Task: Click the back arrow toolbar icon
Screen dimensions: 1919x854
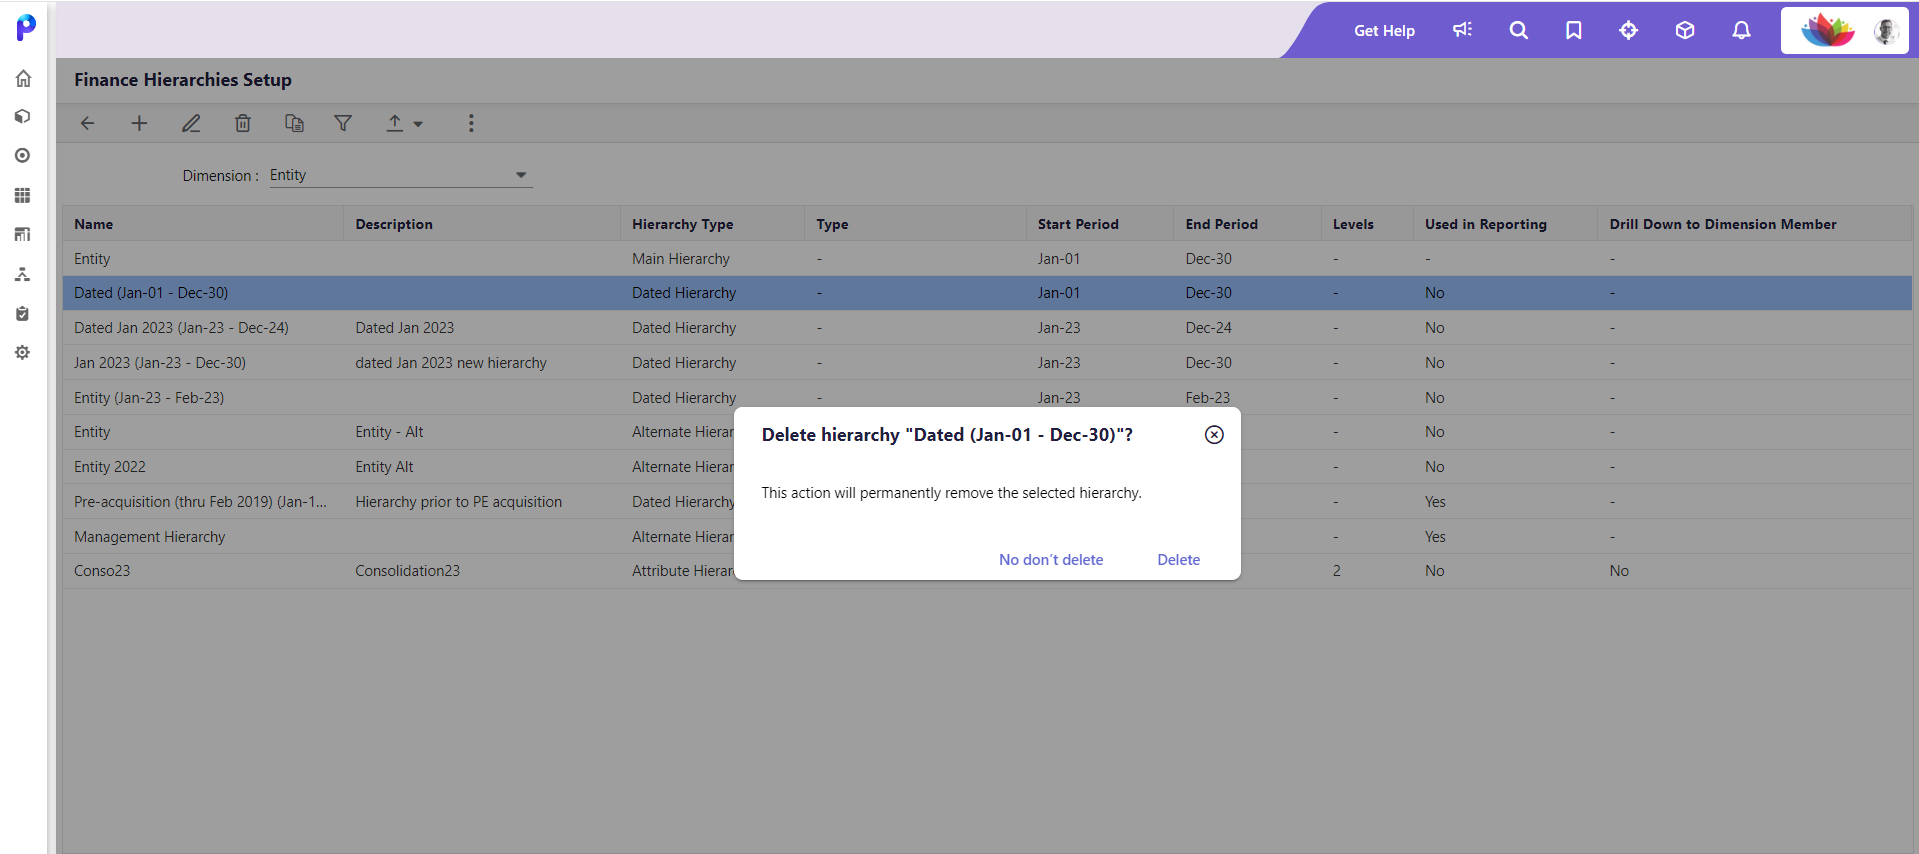Action: 88,123
